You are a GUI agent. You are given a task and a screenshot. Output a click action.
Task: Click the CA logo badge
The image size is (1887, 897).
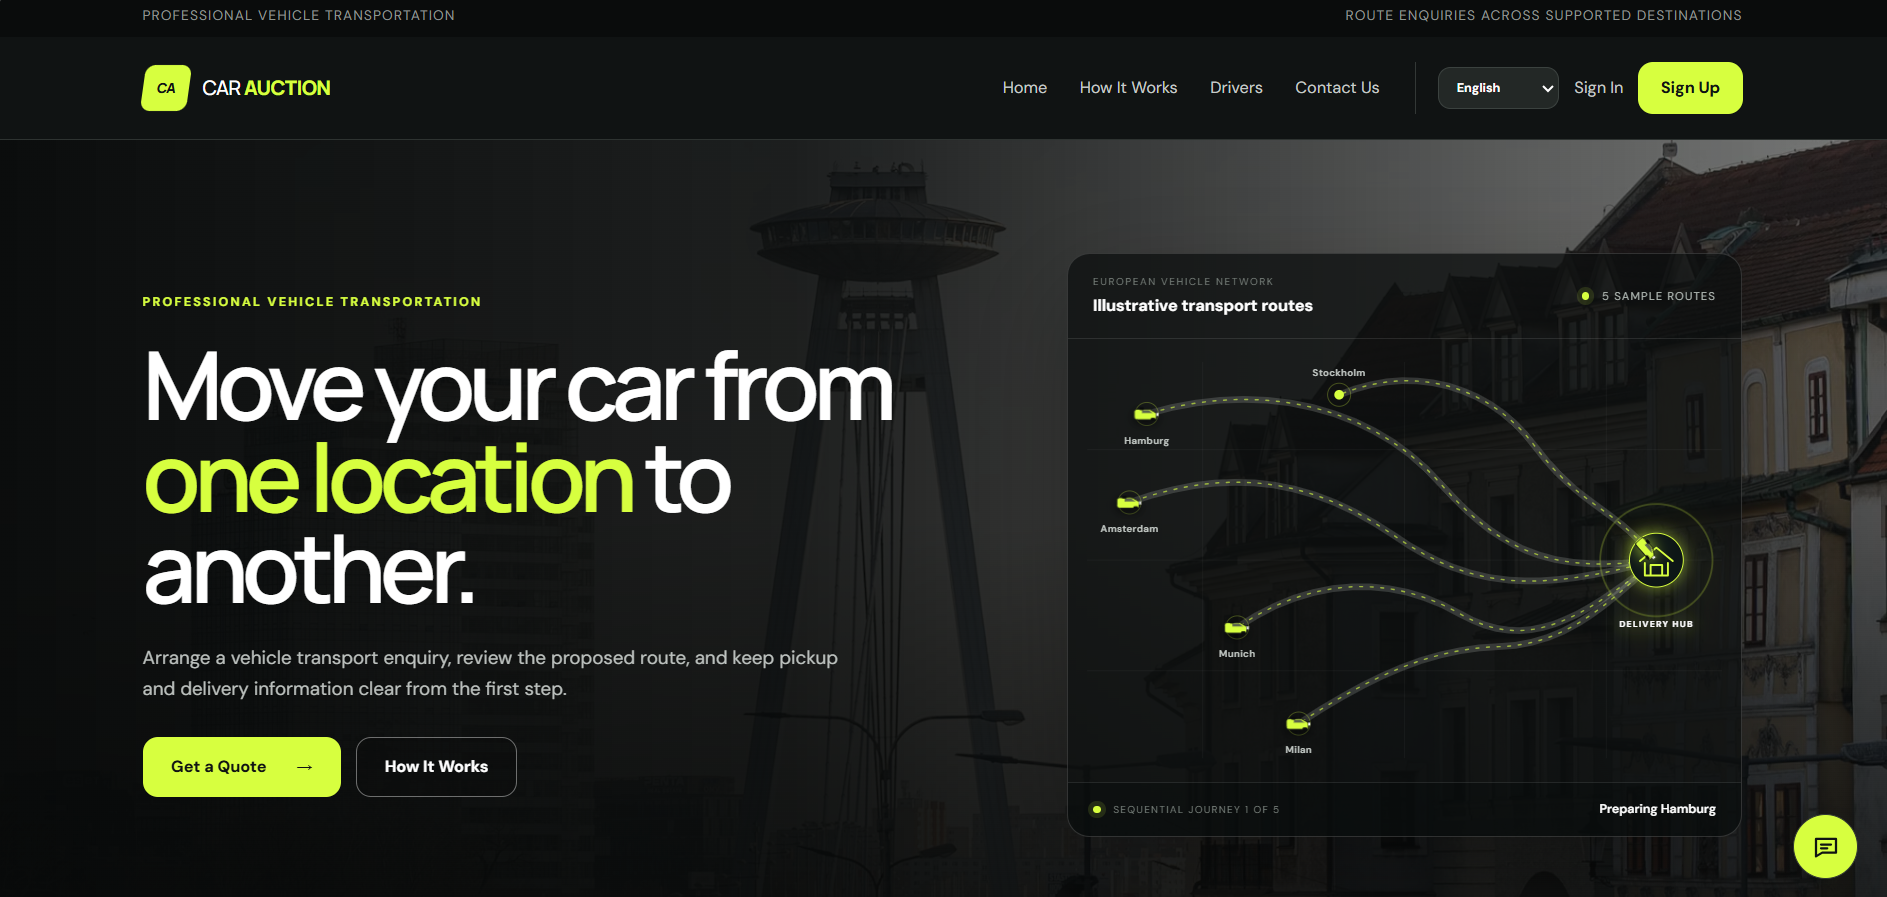tap(166, 88)
